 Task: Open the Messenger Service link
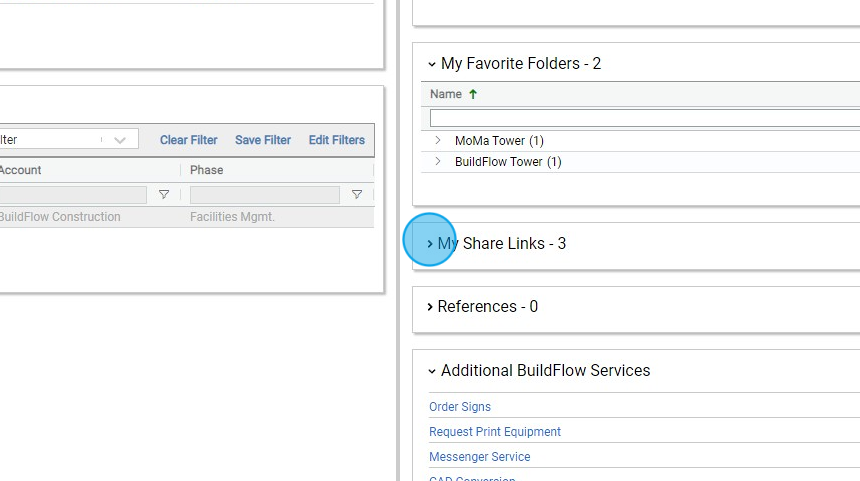point(480,457)
